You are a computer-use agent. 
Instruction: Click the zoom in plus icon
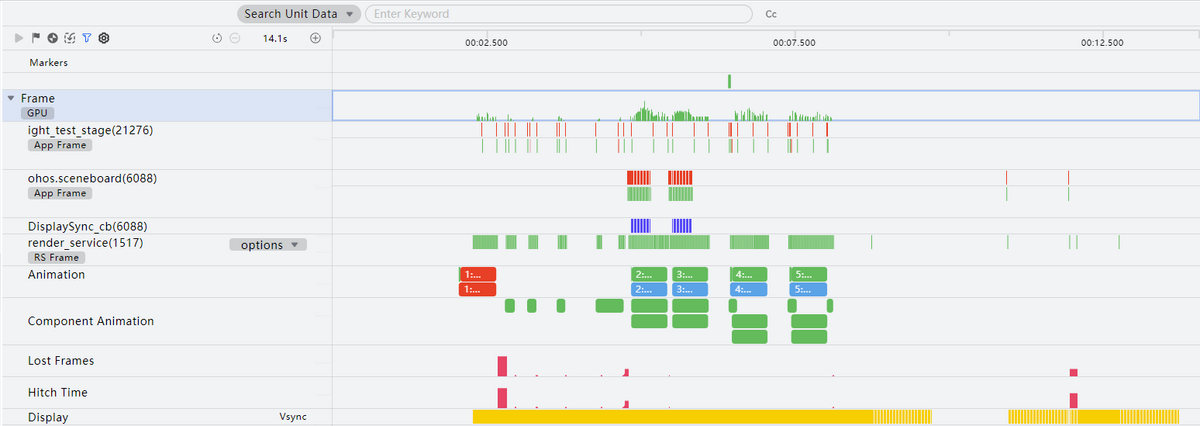[x=315, y=38]
